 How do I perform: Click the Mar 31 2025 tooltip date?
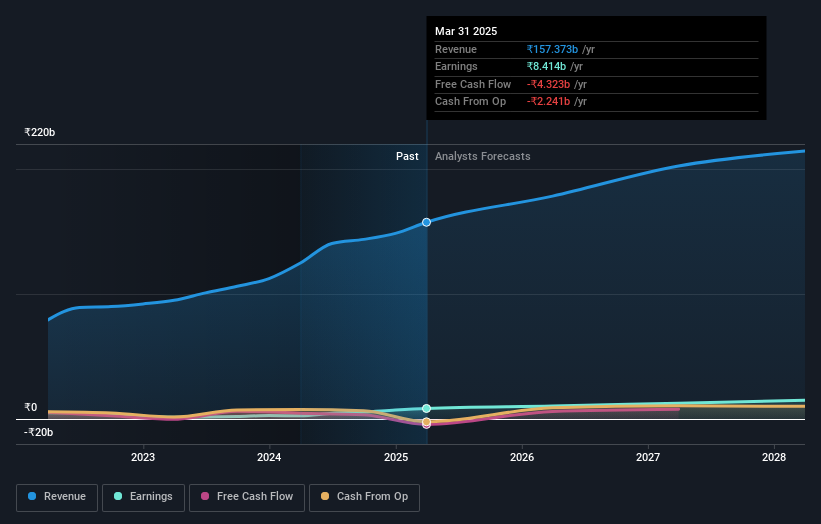tap(466, 31)
